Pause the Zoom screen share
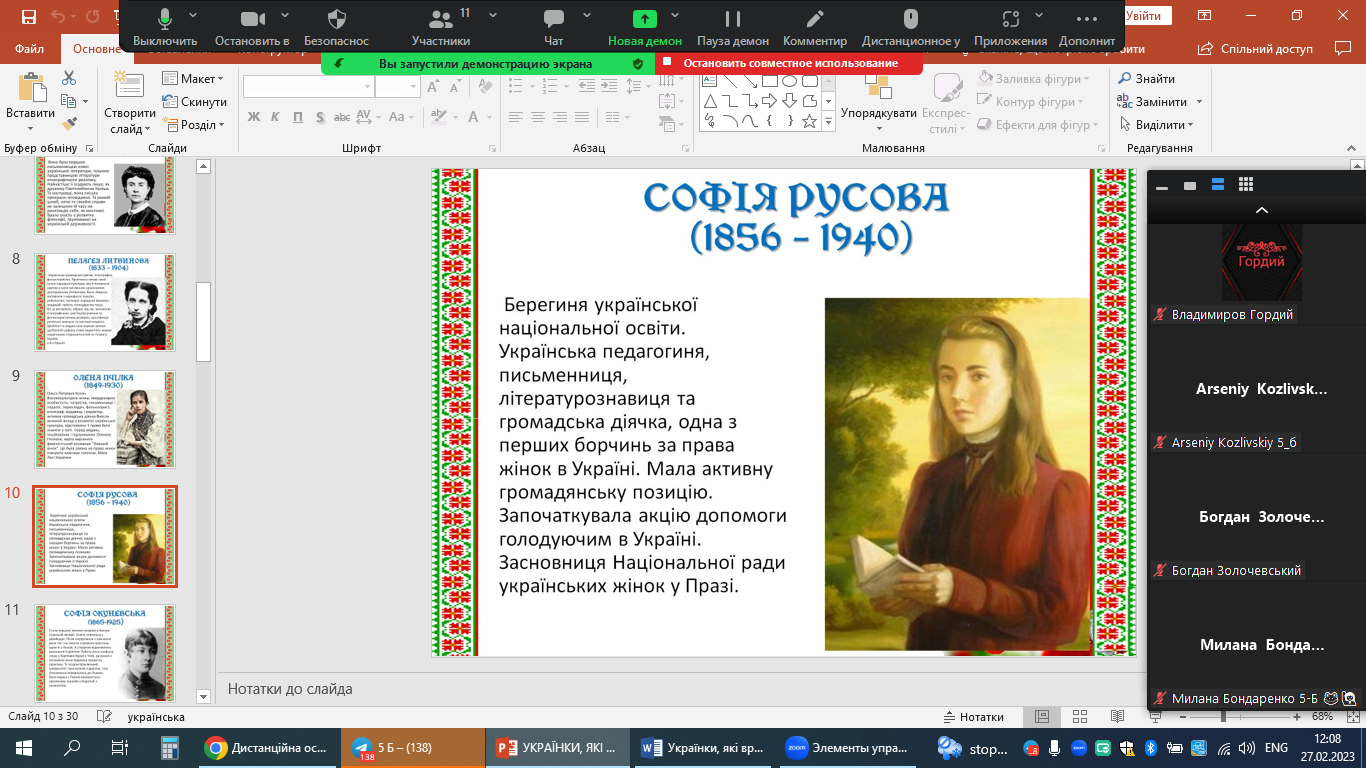This screenshot has width=1366, height=768. [733, 27]
